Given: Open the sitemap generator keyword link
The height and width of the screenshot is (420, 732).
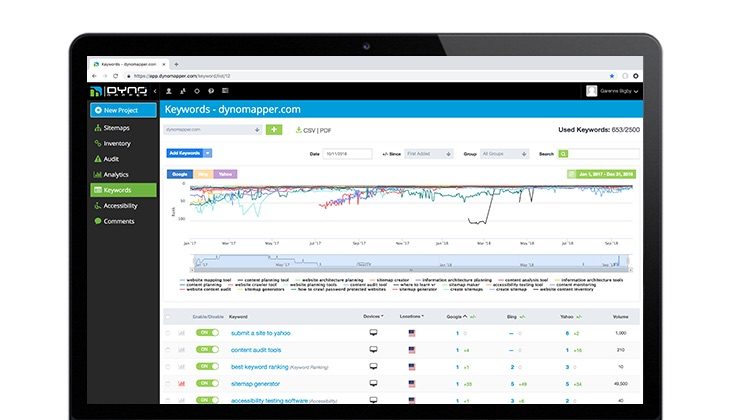Looking at the screenshot, I should point(255,384).
